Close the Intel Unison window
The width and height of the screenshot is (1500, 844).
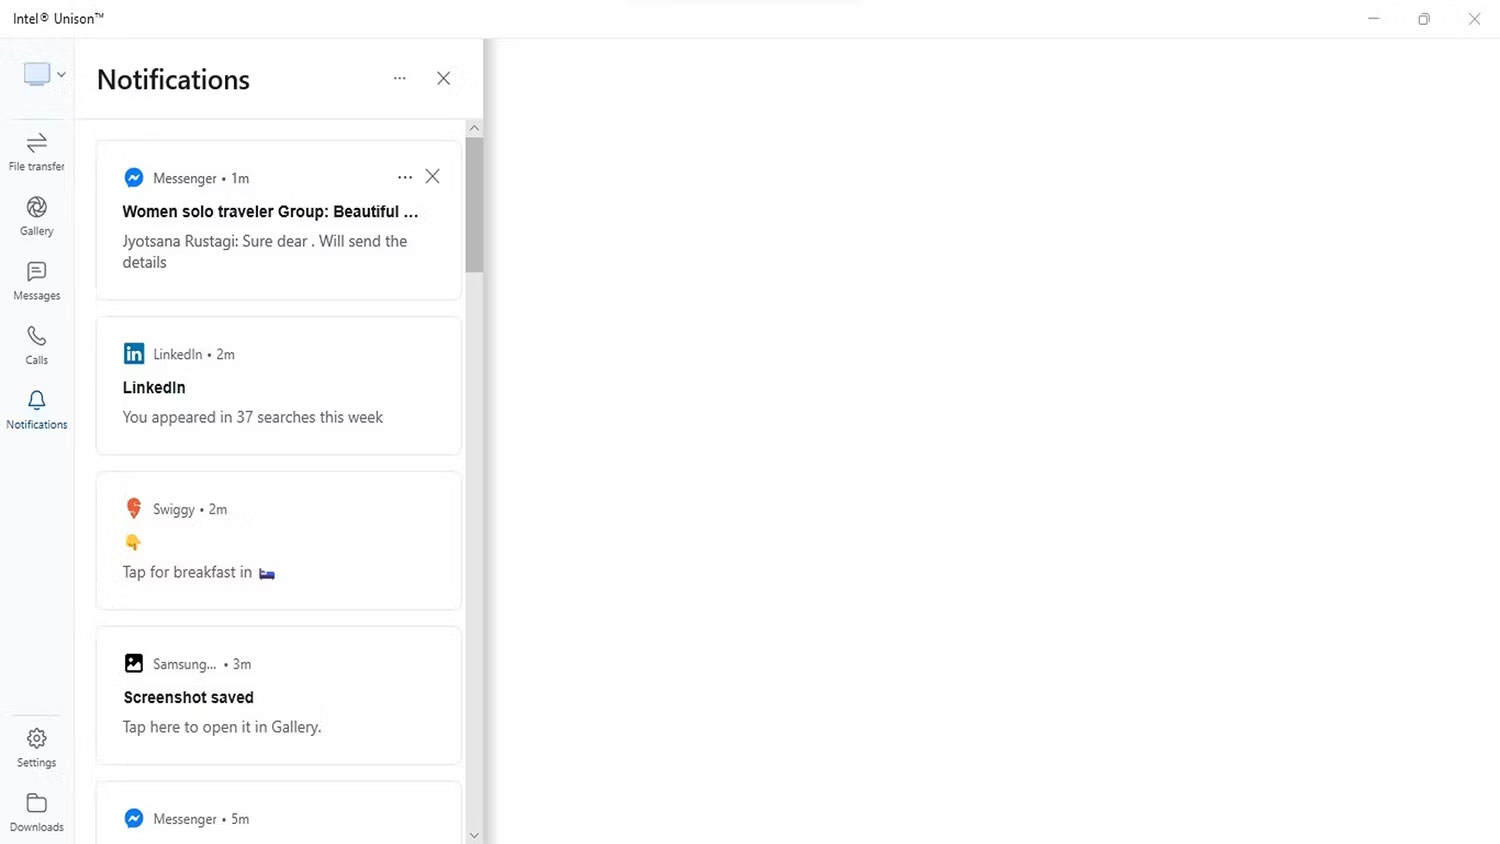1474,19
